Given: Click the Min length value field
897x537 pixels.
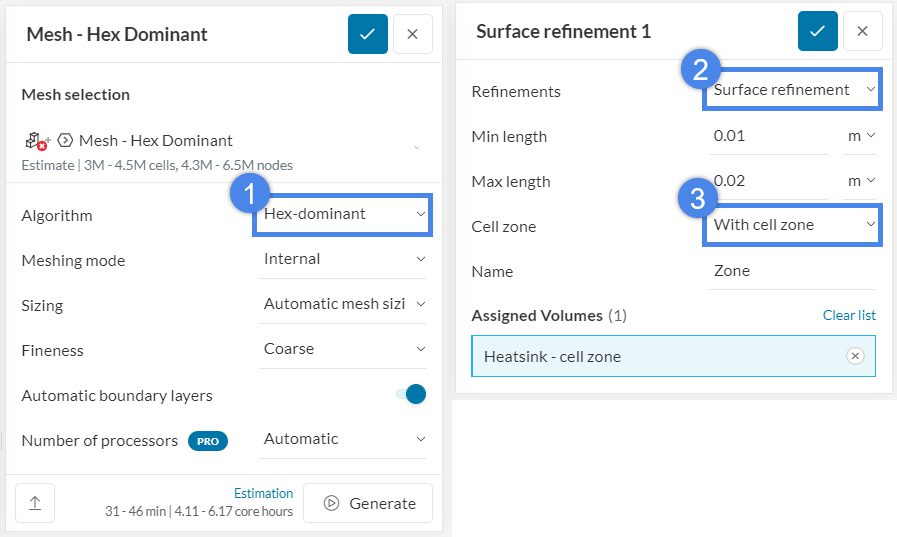Looking at the screenshot, I should pos(768,136).
